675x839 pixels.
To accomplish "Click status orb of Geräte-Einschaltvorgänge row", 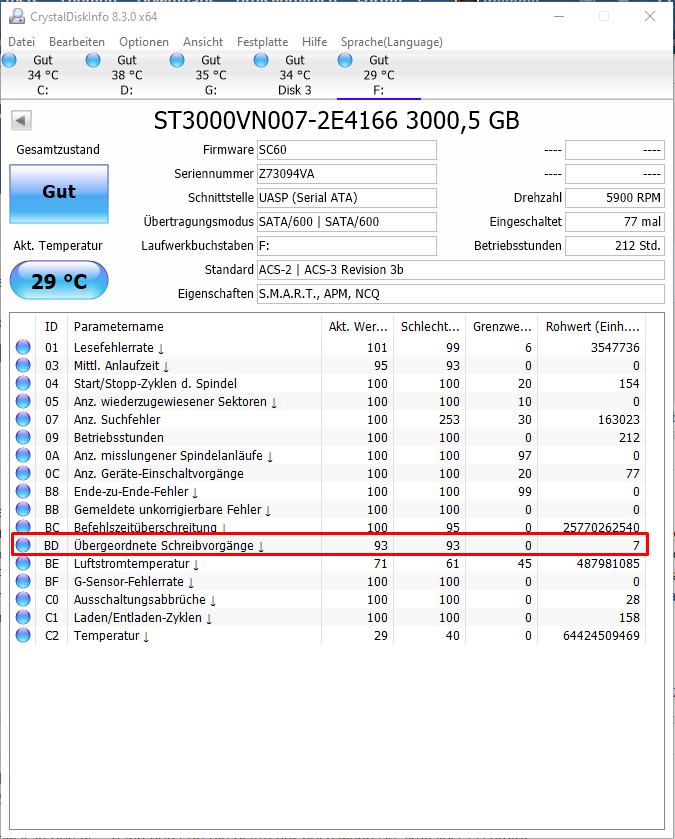I will pyautogui.click(x=23, y=474).
